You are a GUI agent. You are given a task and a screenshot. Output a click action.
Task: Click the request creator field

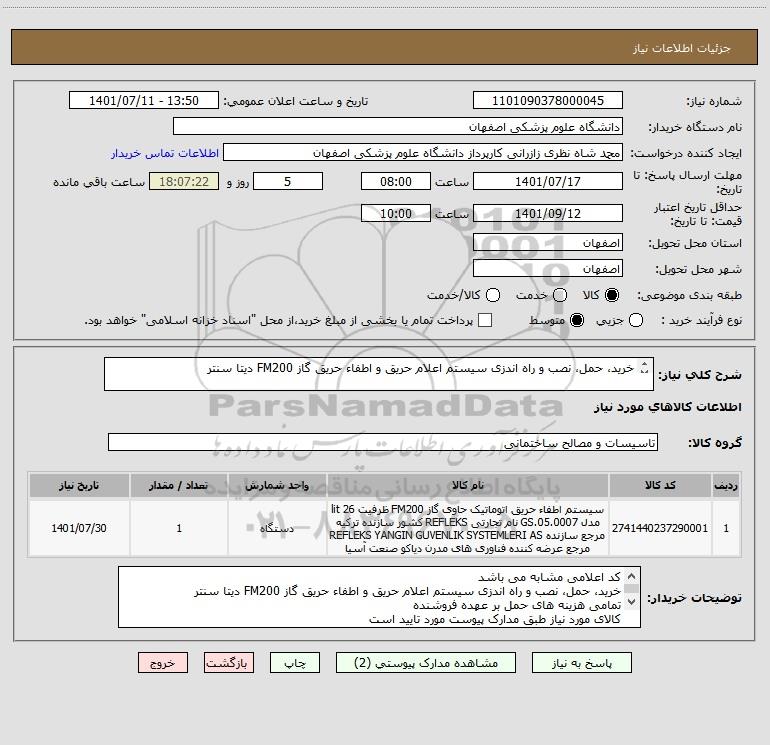423,152
